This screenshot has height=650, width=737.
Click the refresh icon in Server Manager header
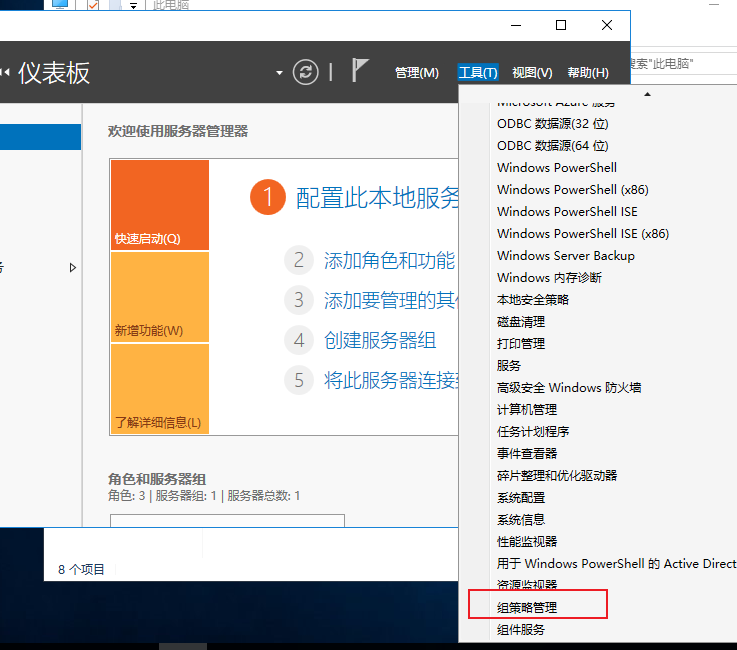coord(306,72)
